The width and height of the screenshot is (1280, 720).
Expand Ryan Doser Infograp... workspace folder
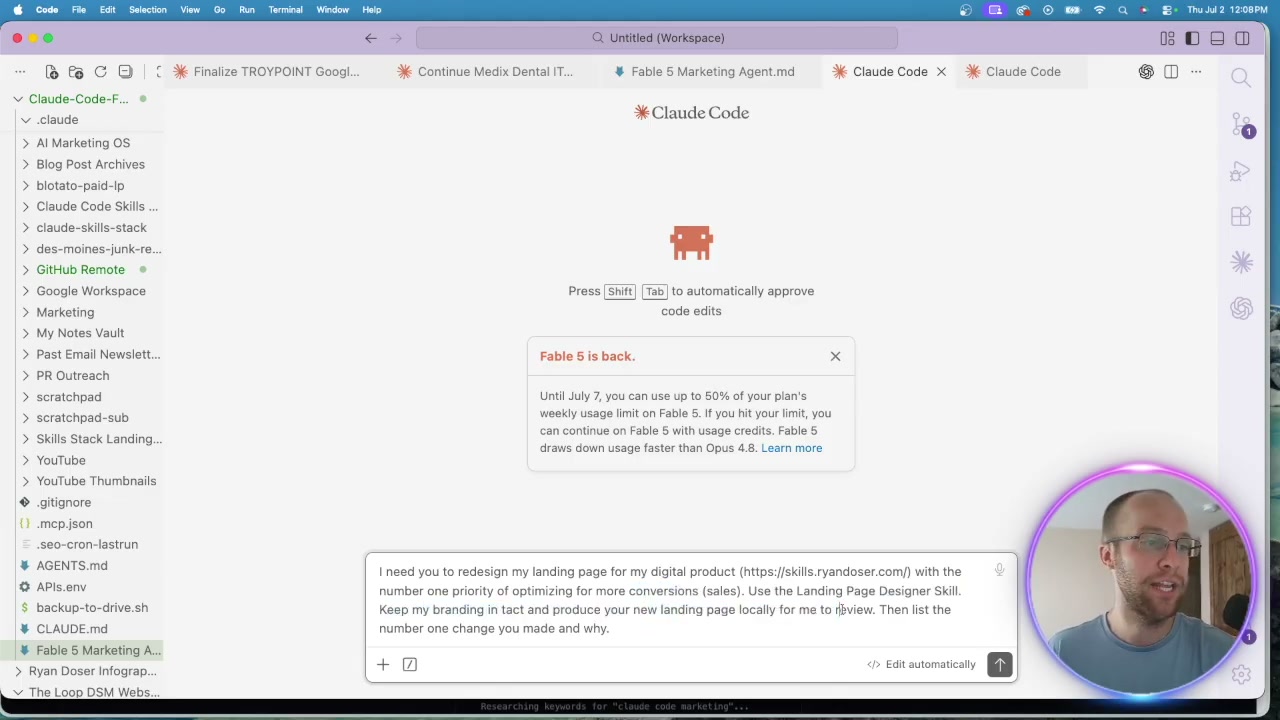tap(82, 671)
